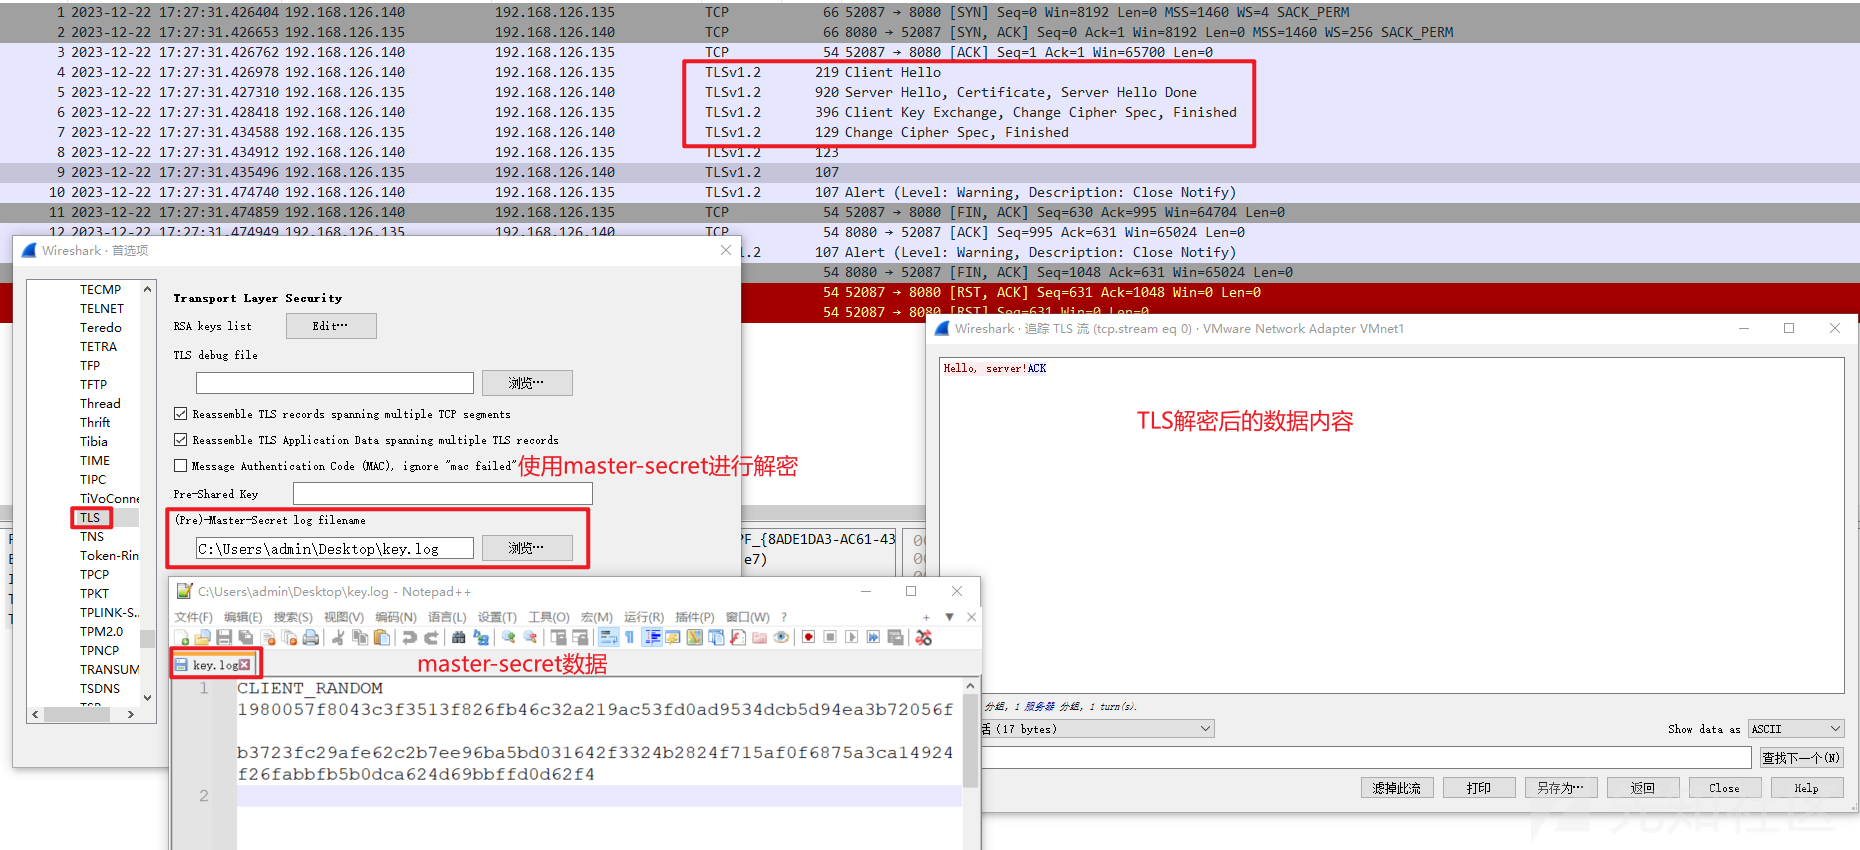Open the 编码(N) menu in Notepad++
This screenshot has width=1860, height=850.
pos(396,617)
